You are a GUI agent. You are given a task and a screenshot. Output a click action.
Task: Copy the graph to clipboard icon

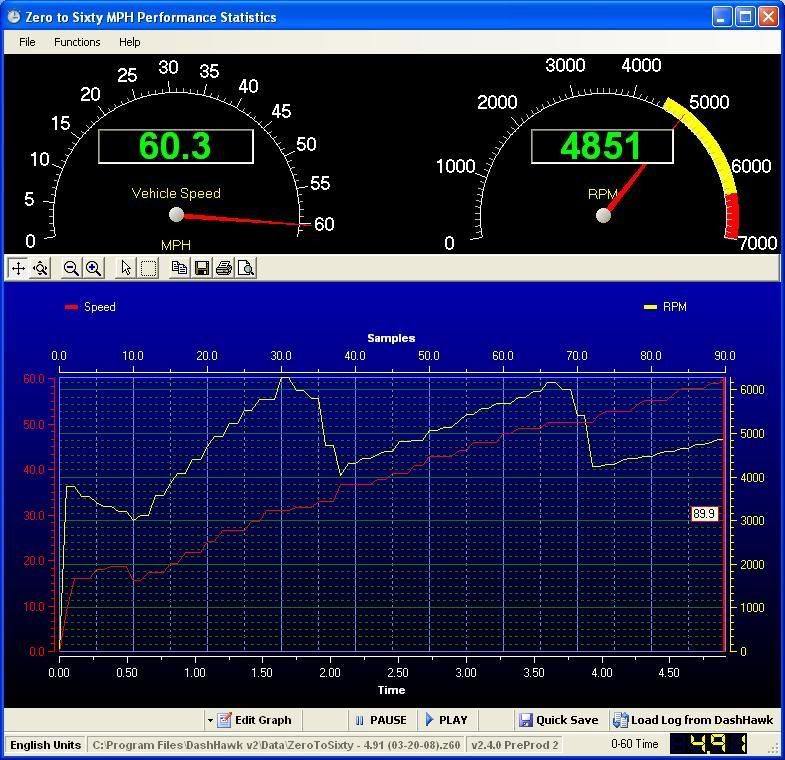tap(179, 268)
